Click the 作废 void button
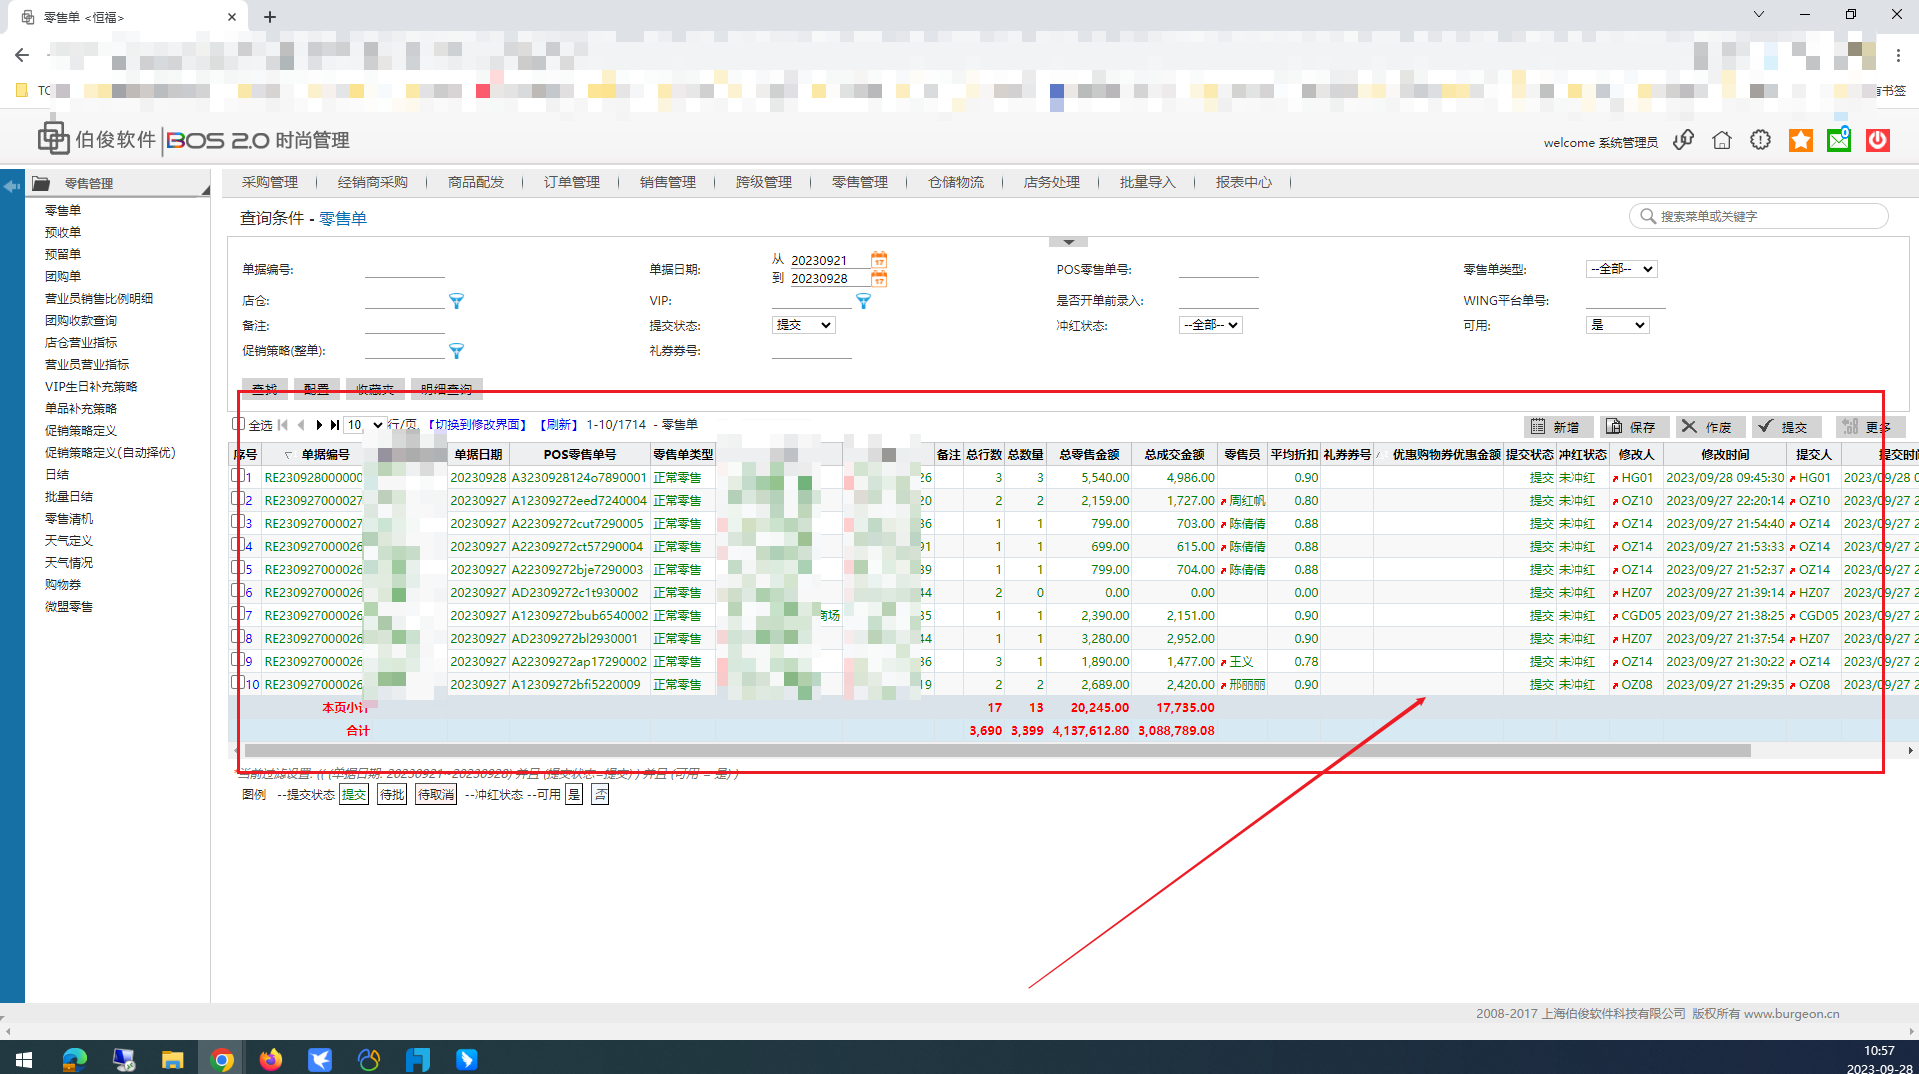 (x=1710, y=427)
